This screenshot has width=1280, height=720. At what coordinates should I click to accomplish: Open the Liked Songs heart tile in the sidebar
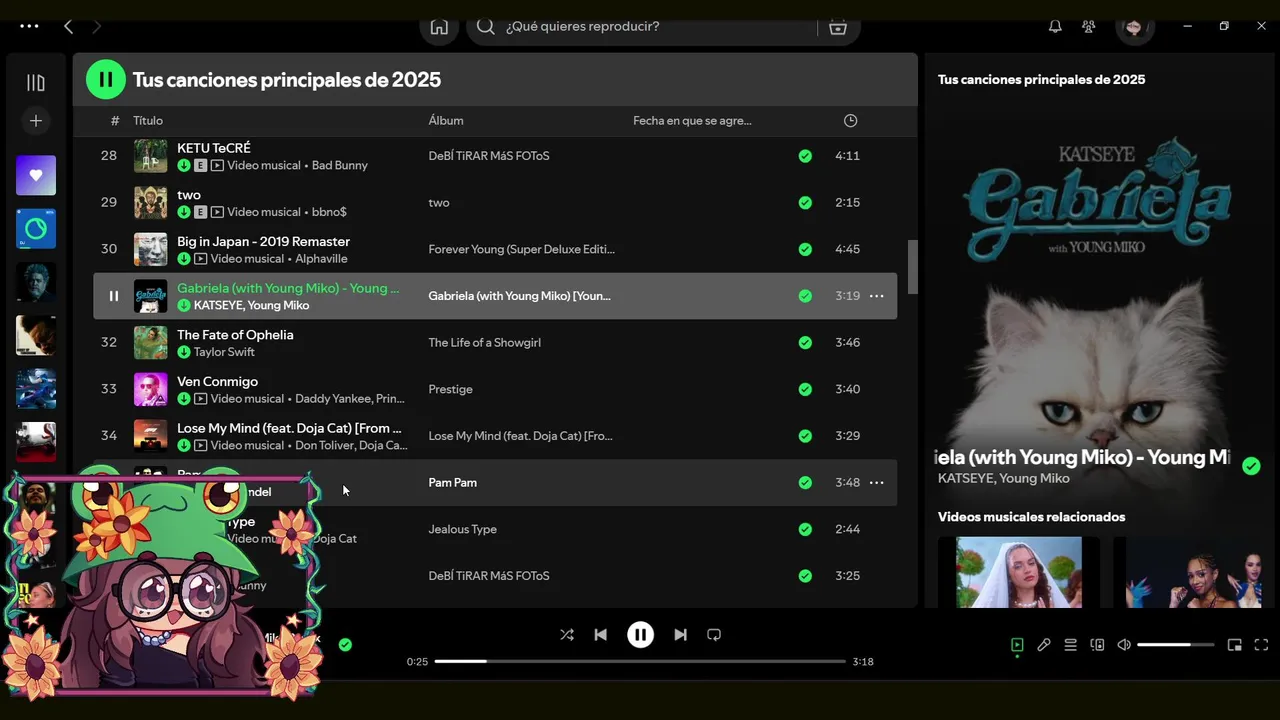click(36, 175)
